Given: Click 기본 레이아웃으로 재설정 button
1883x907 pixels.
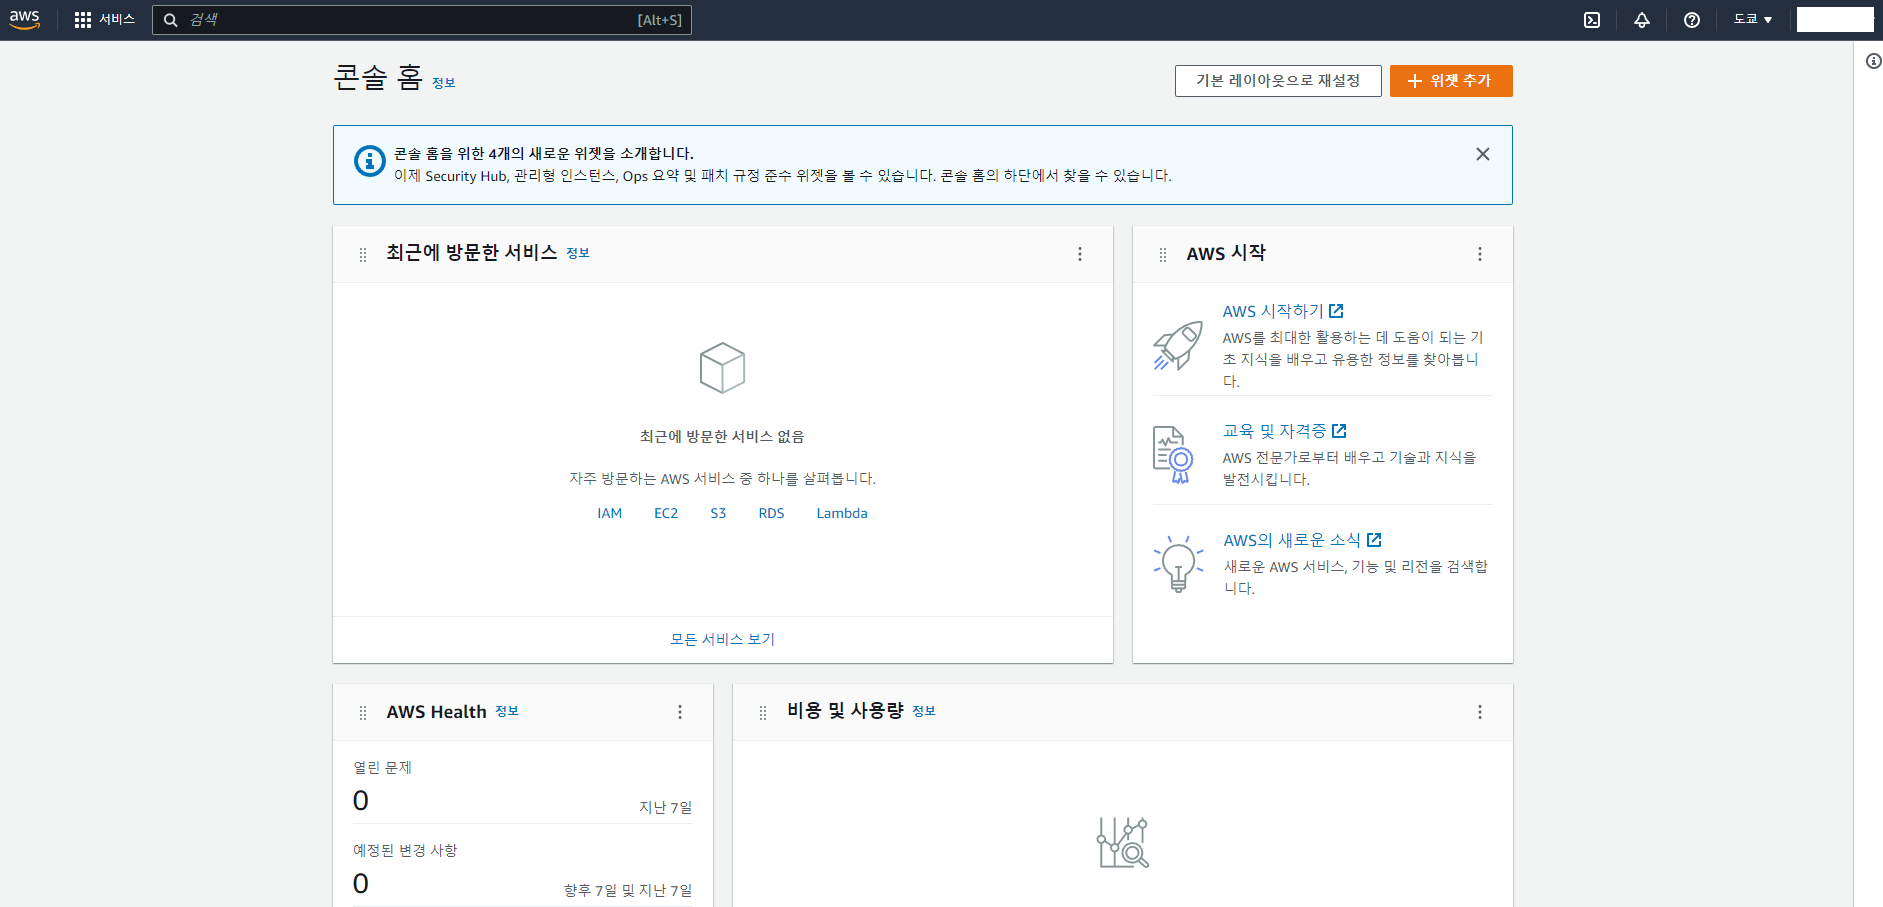Looking at the screenshot, I should (1278, 81).
